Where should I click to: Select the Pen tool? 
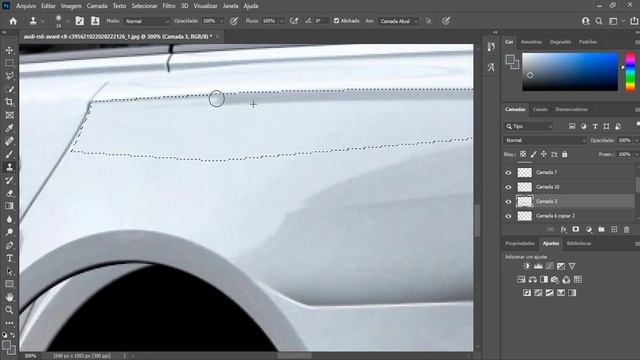click(9, 245)
